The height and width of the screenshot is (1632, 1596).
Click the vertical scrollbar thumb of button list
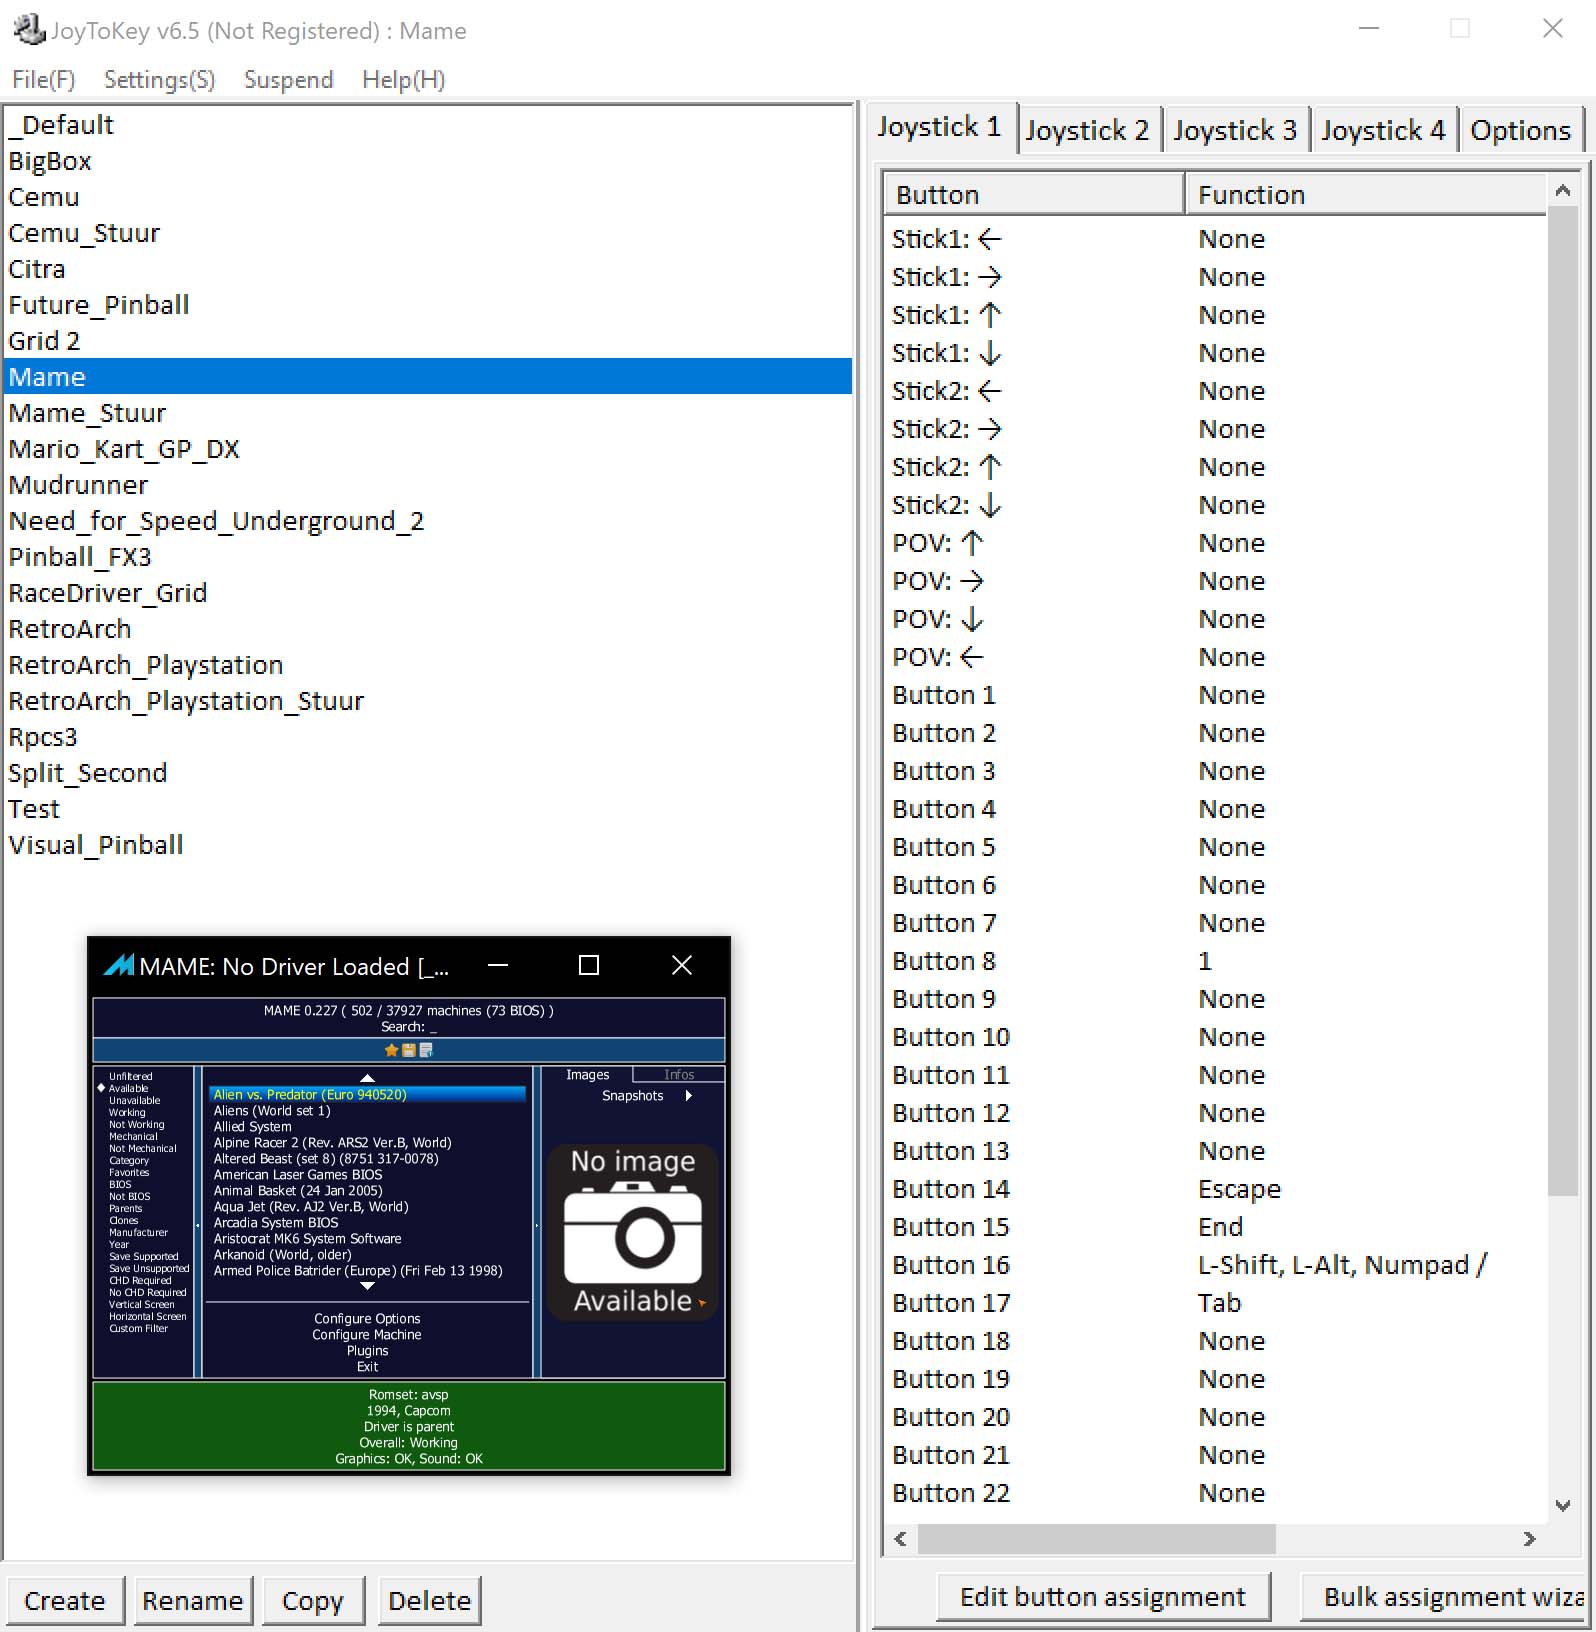point(1563,700)
